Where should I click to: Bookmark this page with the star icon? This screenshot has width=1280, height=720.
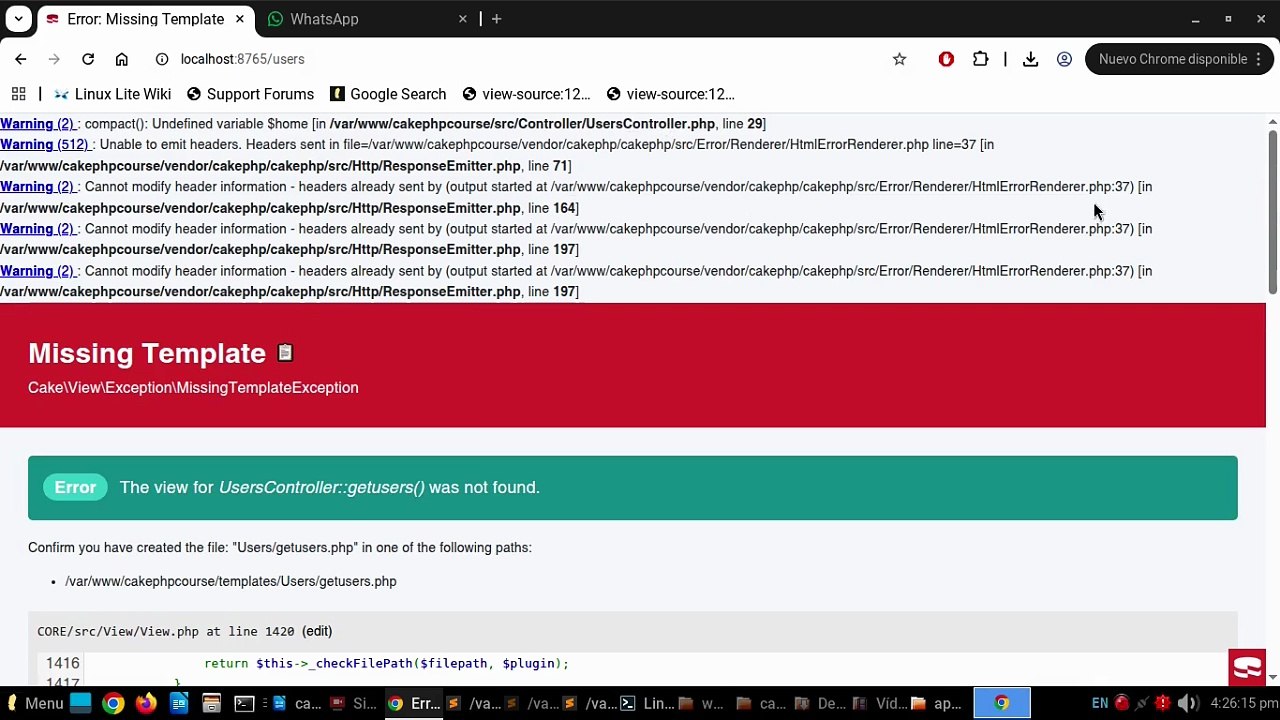click(899, 59)
